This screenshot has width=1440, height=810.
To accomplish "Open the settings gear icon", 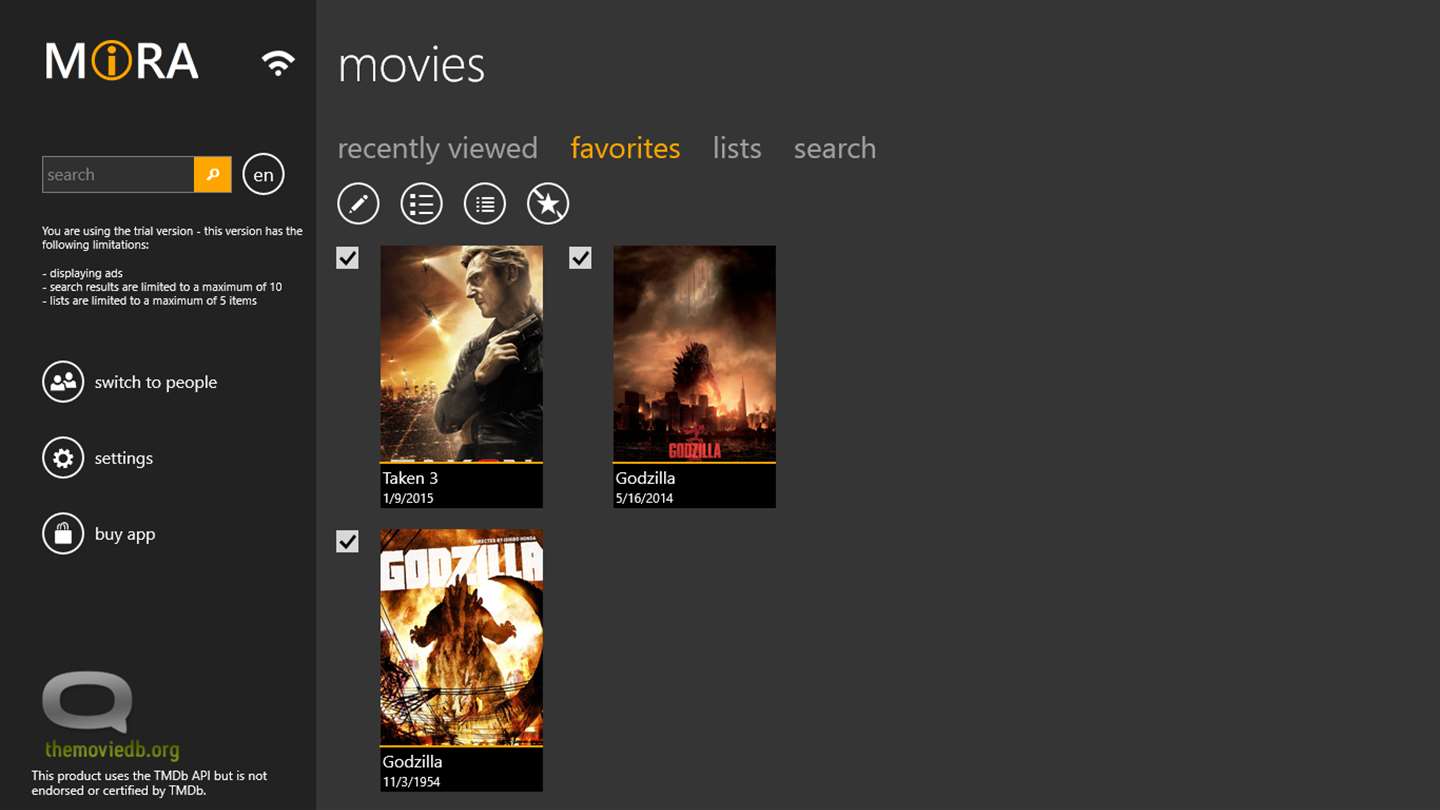I will (63, 458).
